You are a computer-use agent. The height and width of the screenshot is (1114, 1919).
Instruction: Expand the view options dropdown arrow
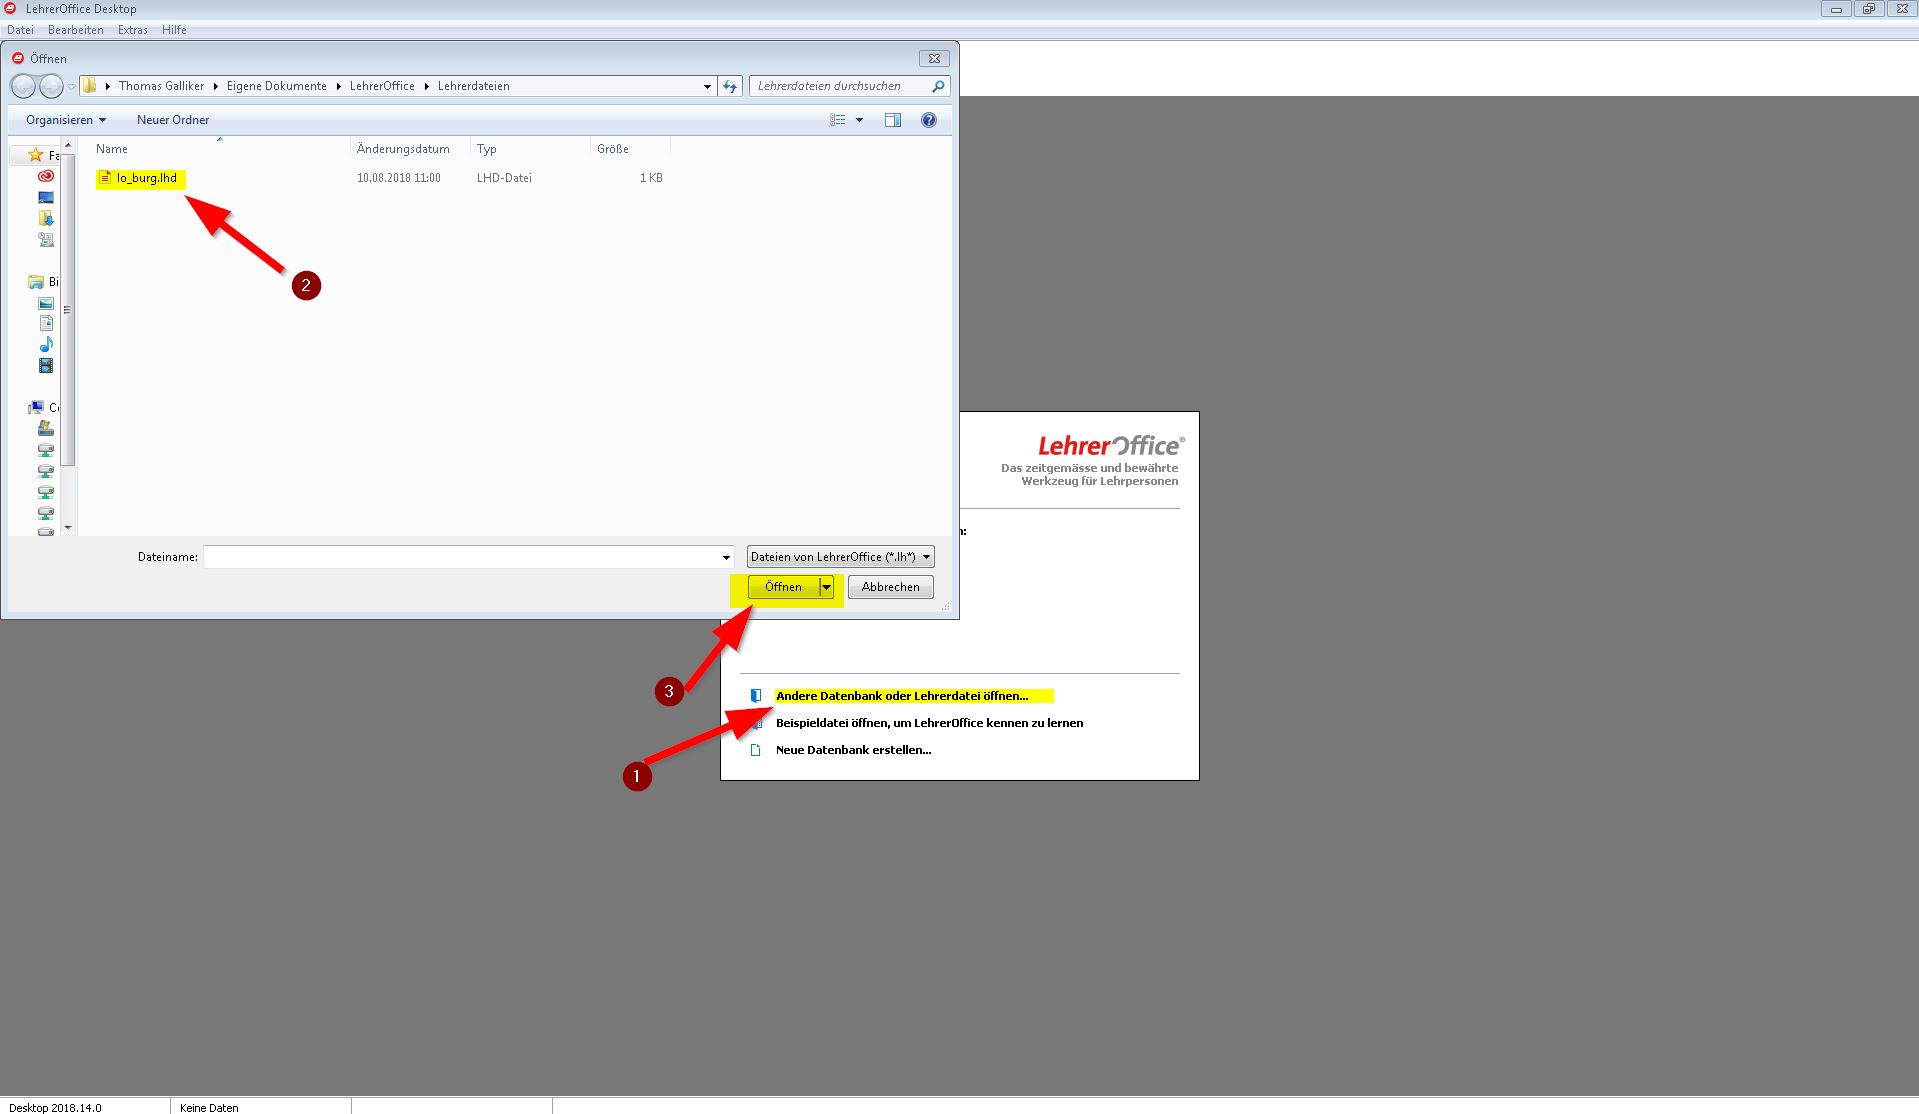click(x=859, y=120)
